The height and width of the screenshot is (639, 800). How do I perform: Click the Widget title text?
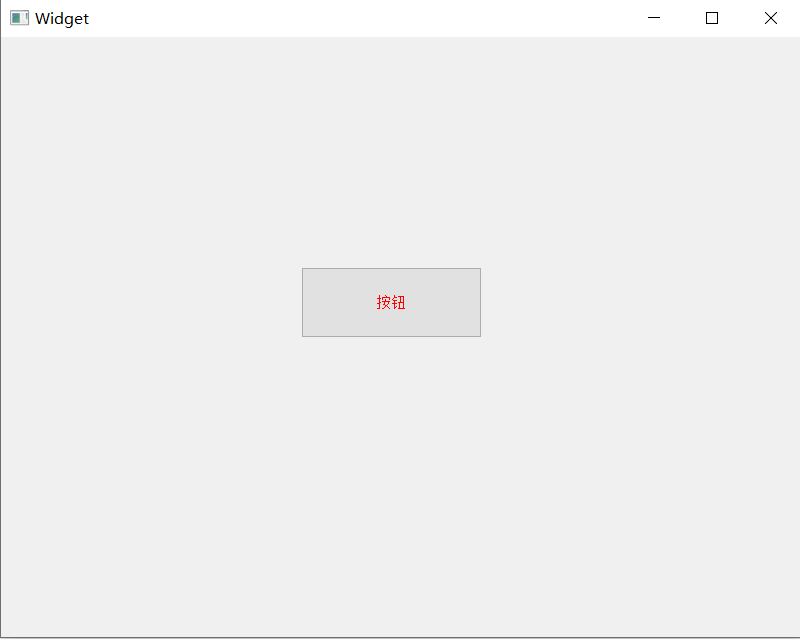[62, 19]
